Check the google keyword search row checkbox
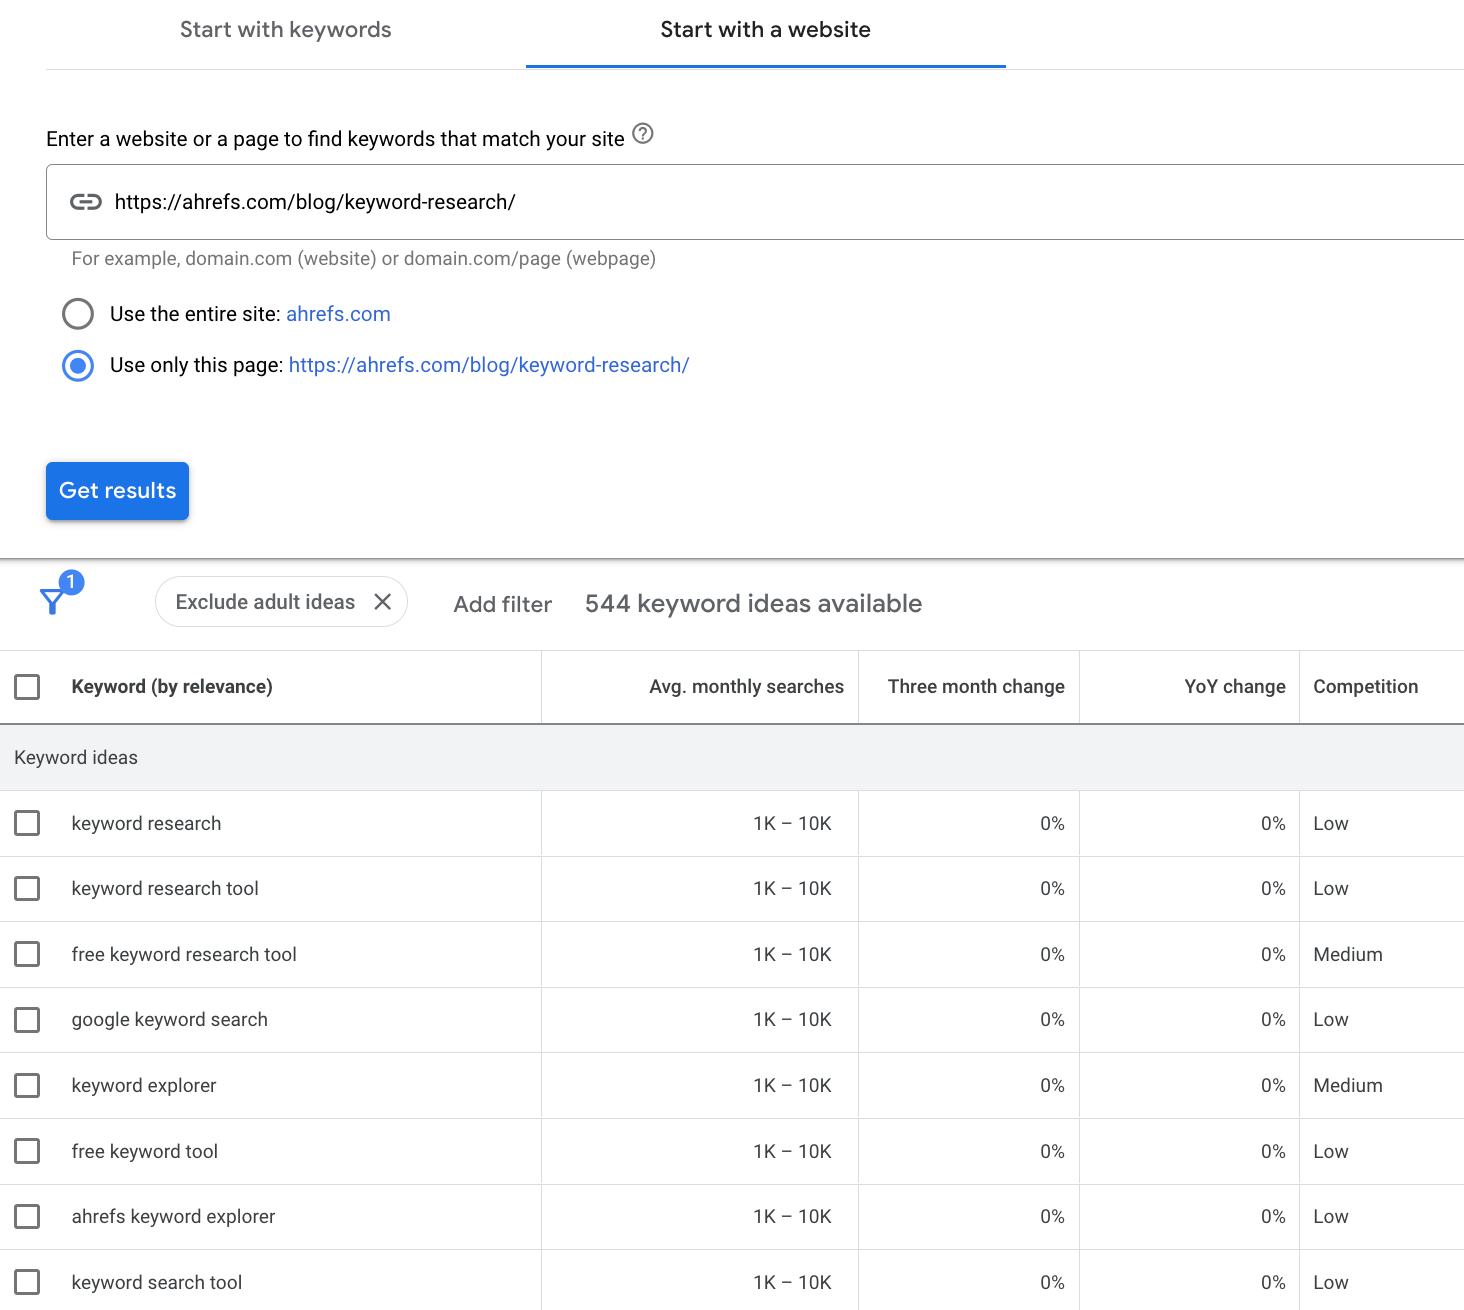 click(27, 1019)
